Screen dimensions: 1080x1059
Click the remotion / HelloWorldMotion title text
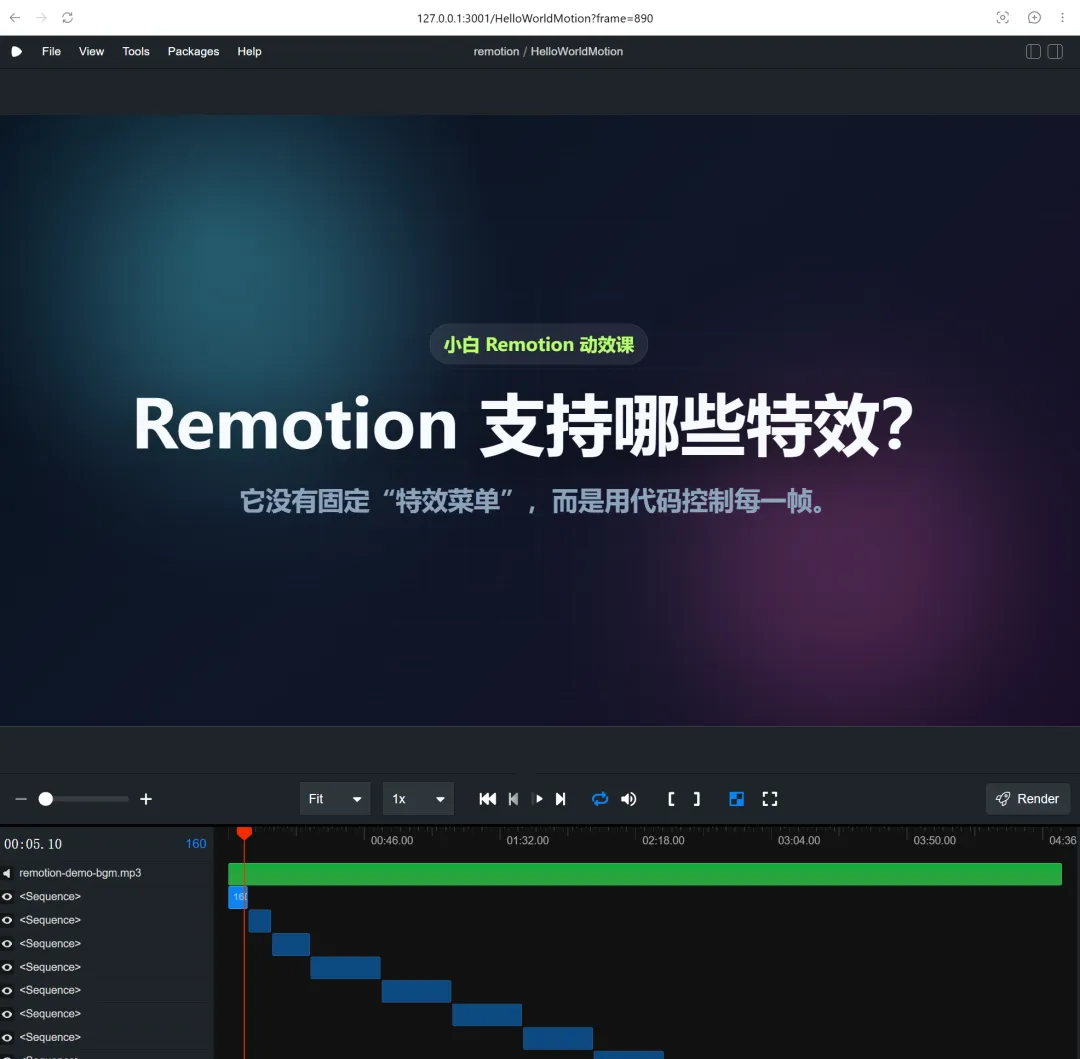[548, 52]
